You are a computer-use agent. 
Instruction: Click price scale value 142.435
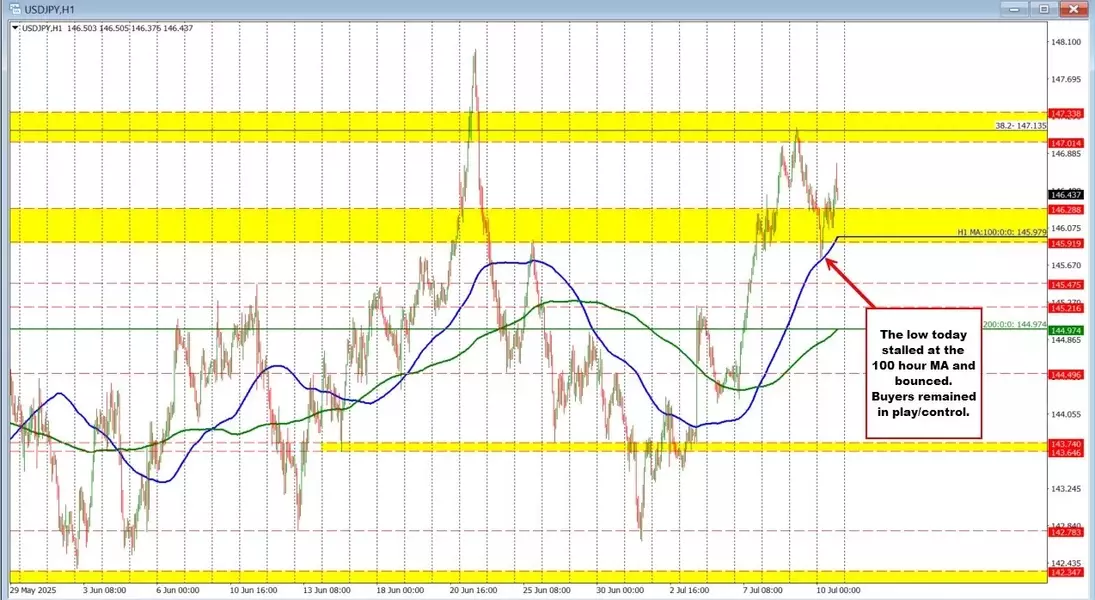point(1066,563)
